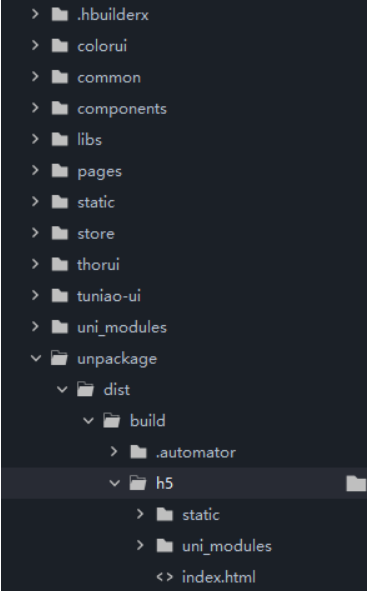Expand the nested static folder under h5

pyautogui.click(x=140, y=514)
